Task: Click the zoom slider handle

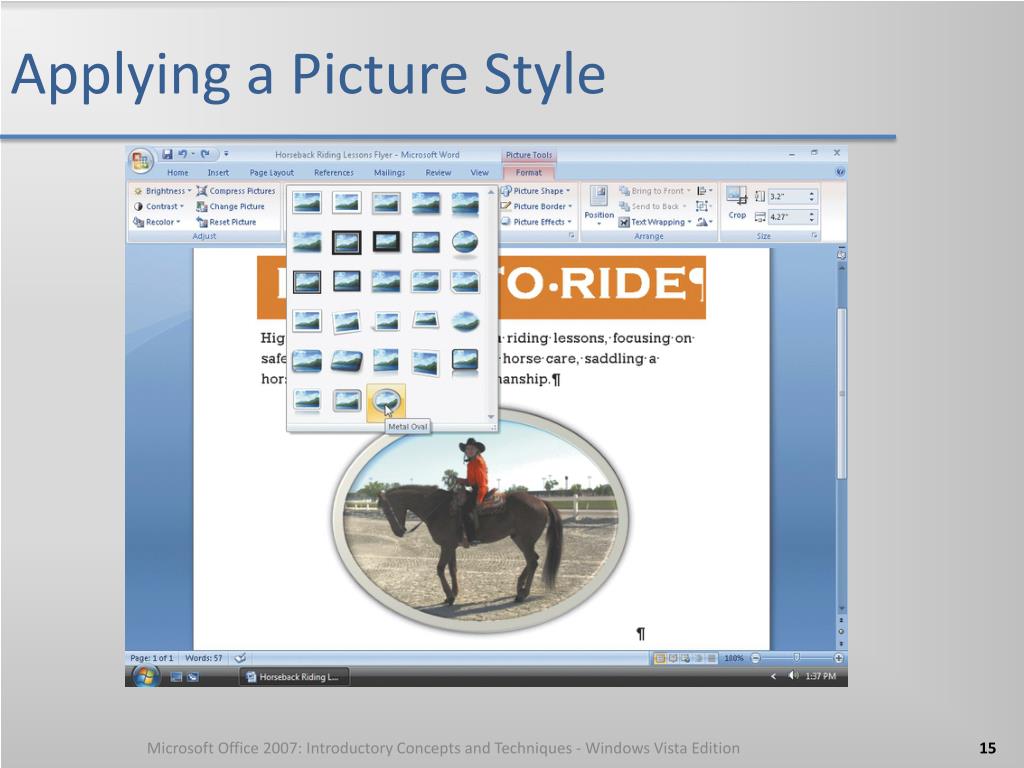Action: [x=796, y=658]
